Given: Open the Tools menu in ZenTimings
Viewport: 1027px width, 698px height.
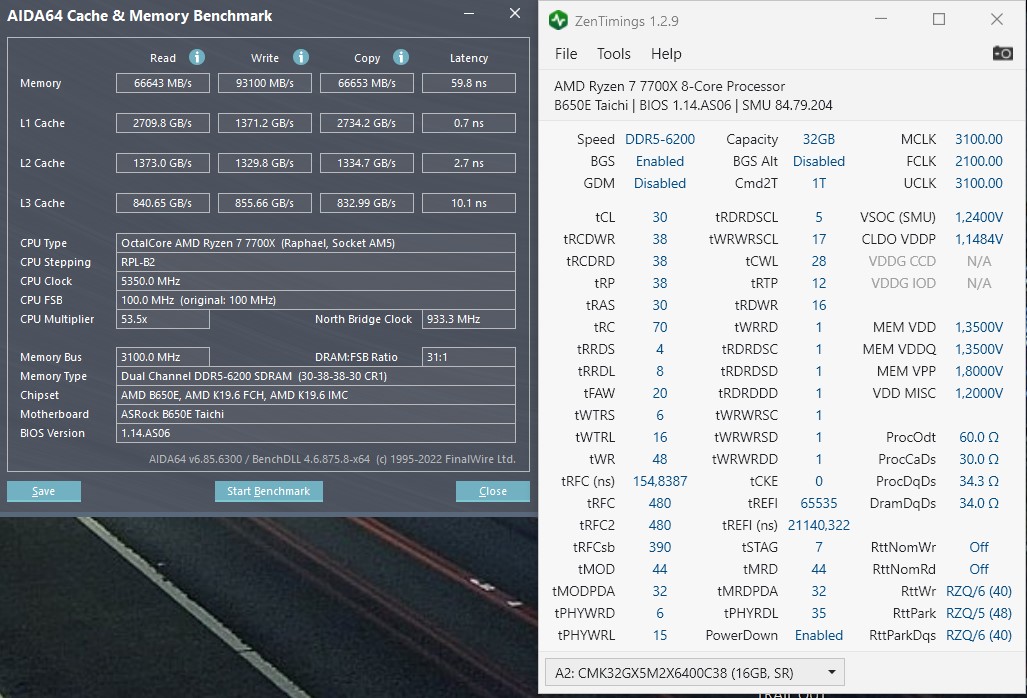Looking at the screenshot, I should click(x=613, y=54).
